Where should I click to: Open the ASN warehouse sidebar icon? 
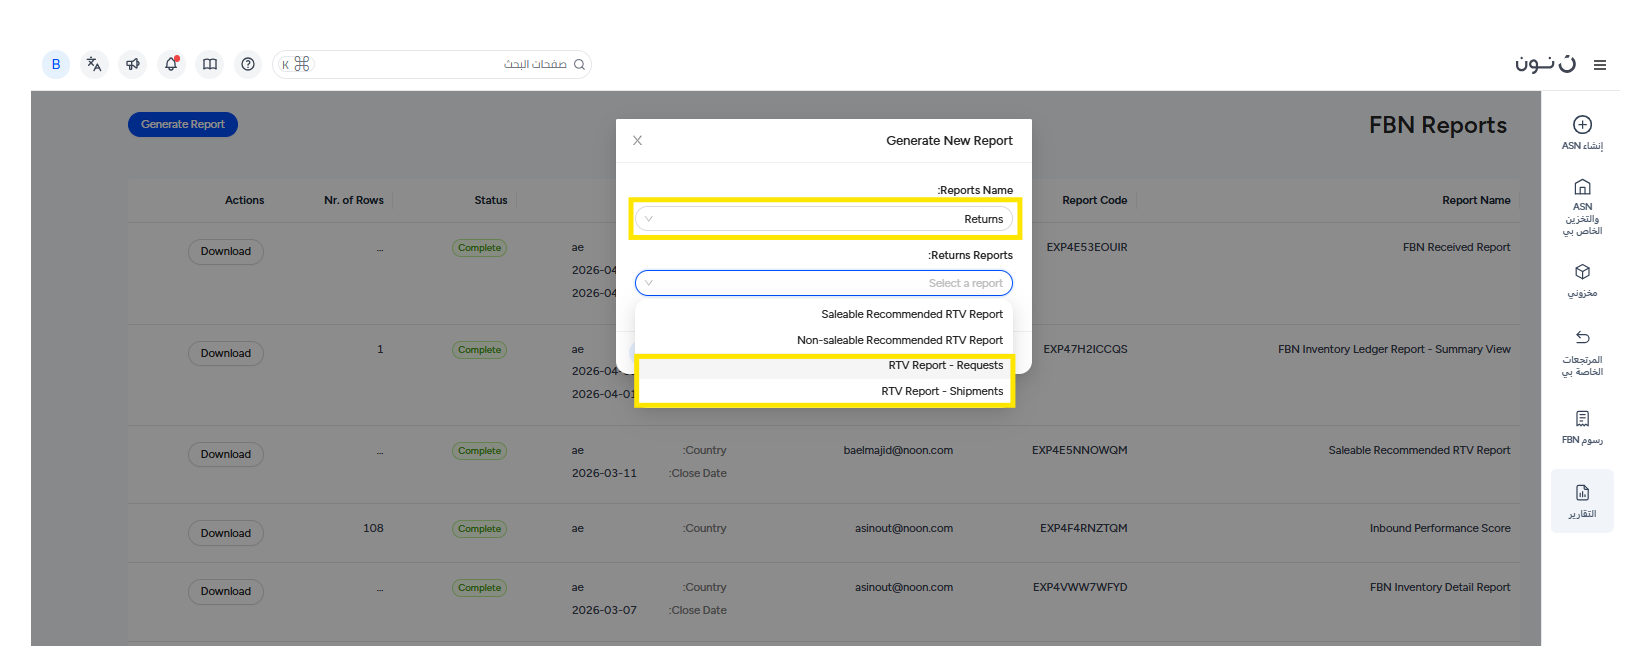1582,187
